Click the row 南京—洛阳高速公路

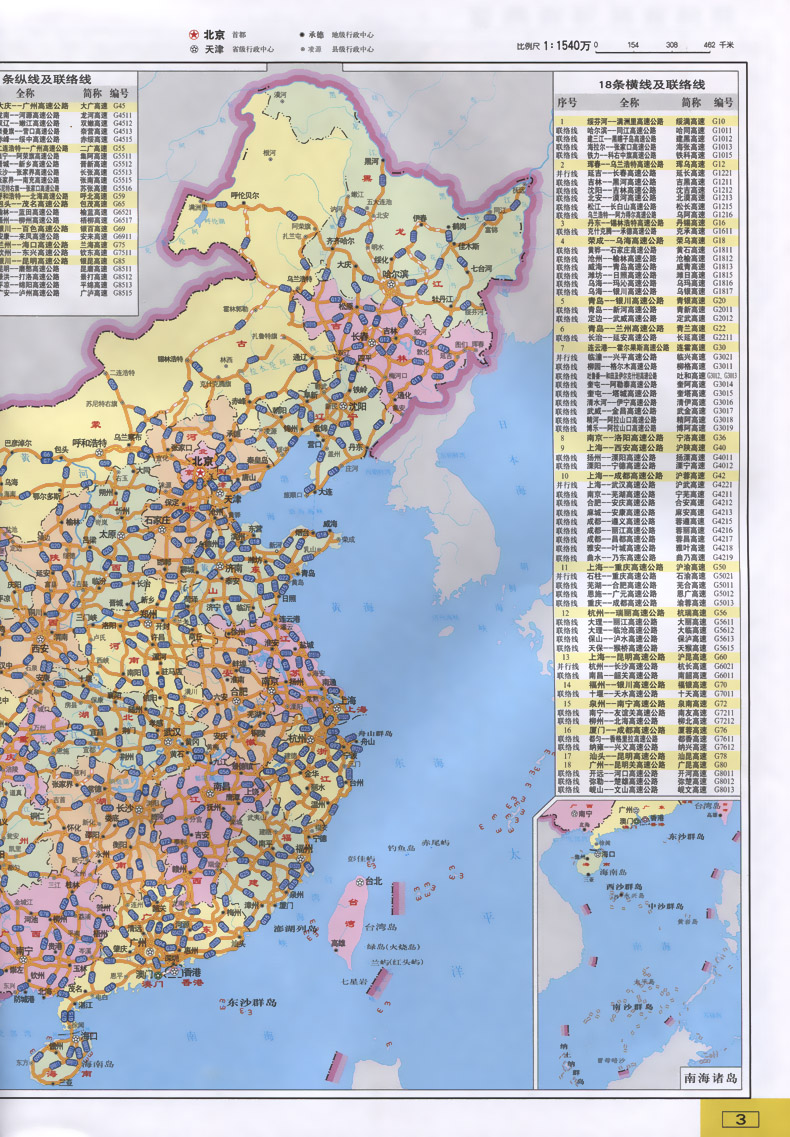[x=647, y=438]
